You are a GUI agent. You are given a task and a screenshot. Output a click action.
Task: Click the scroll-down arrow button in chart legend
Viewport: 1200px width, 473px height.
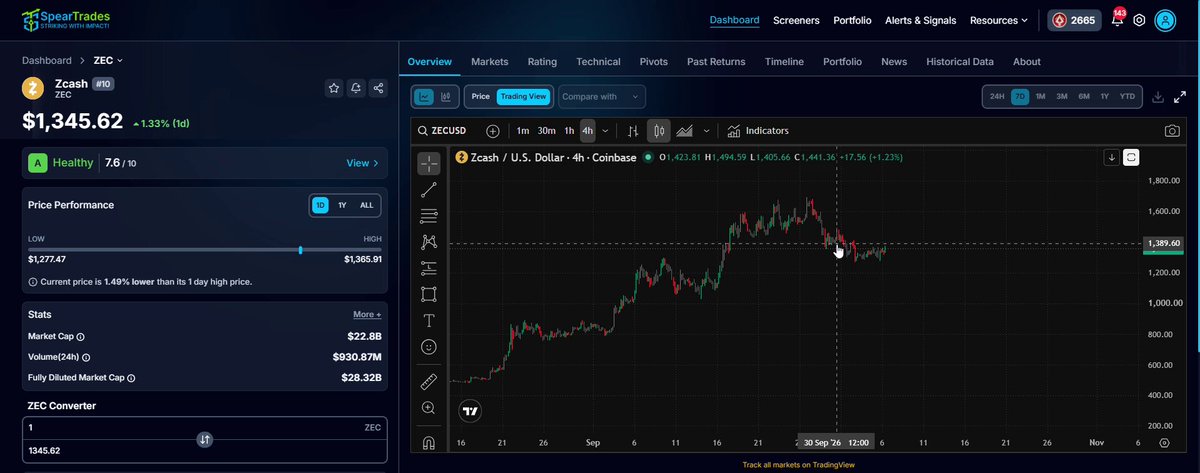(1111, 157)
